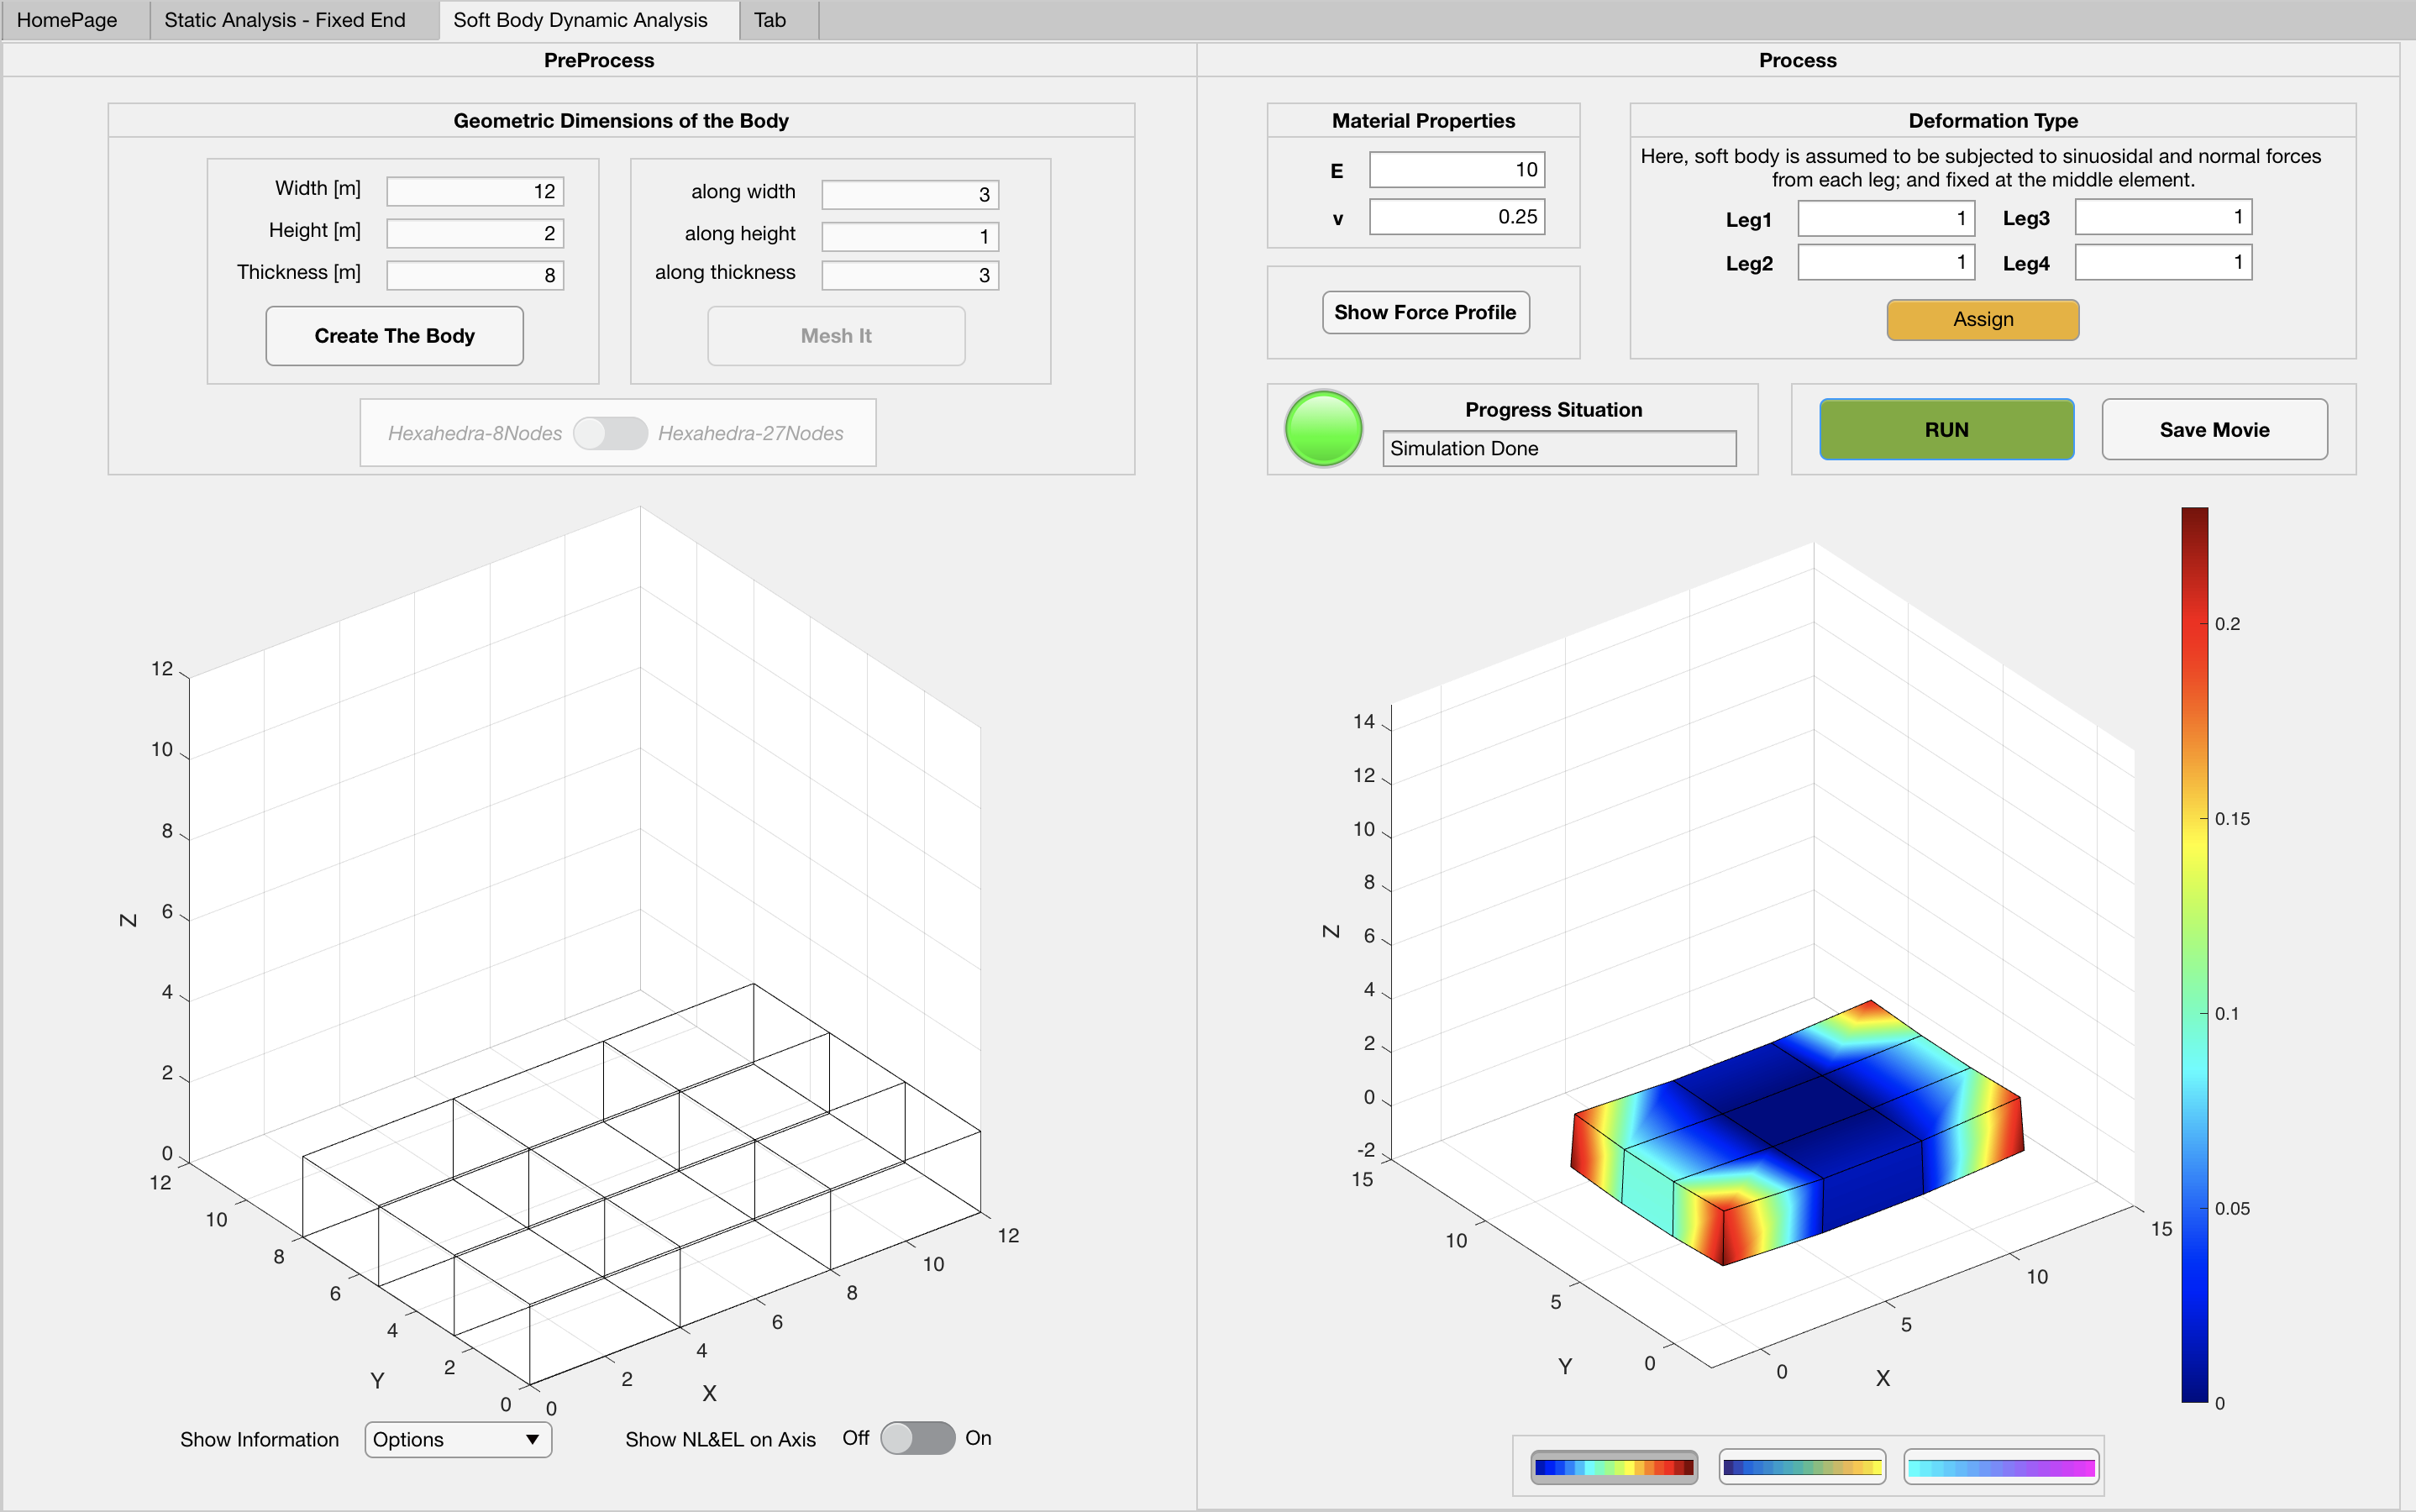Screen dimensions: 2416x1512
Task: Edit the Leg1 force value
Action: [1886, 217]
